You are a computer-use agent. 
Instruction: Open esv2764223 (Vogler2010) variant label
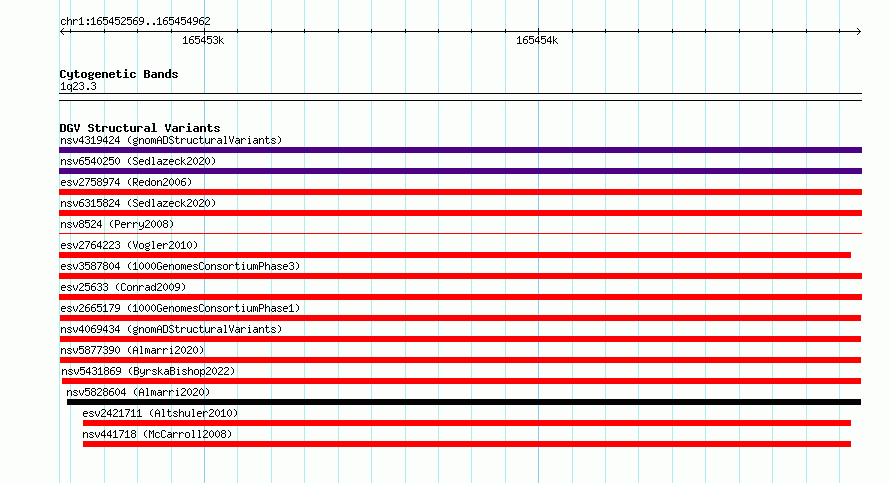pyautogui.click(x=129, y=245)
